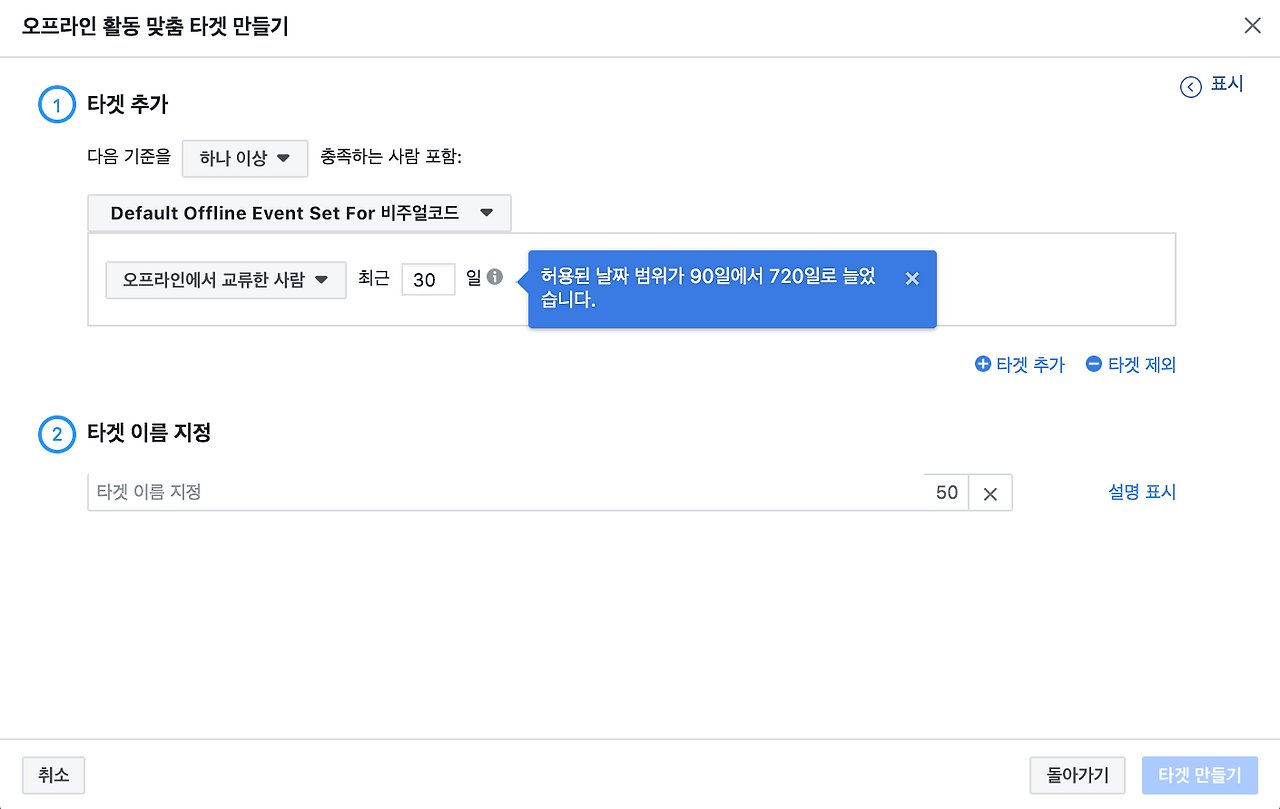Screen dimensions: 1280x809
Task: Open the 하나 이상 criteria dropdown
Action: 244,158
